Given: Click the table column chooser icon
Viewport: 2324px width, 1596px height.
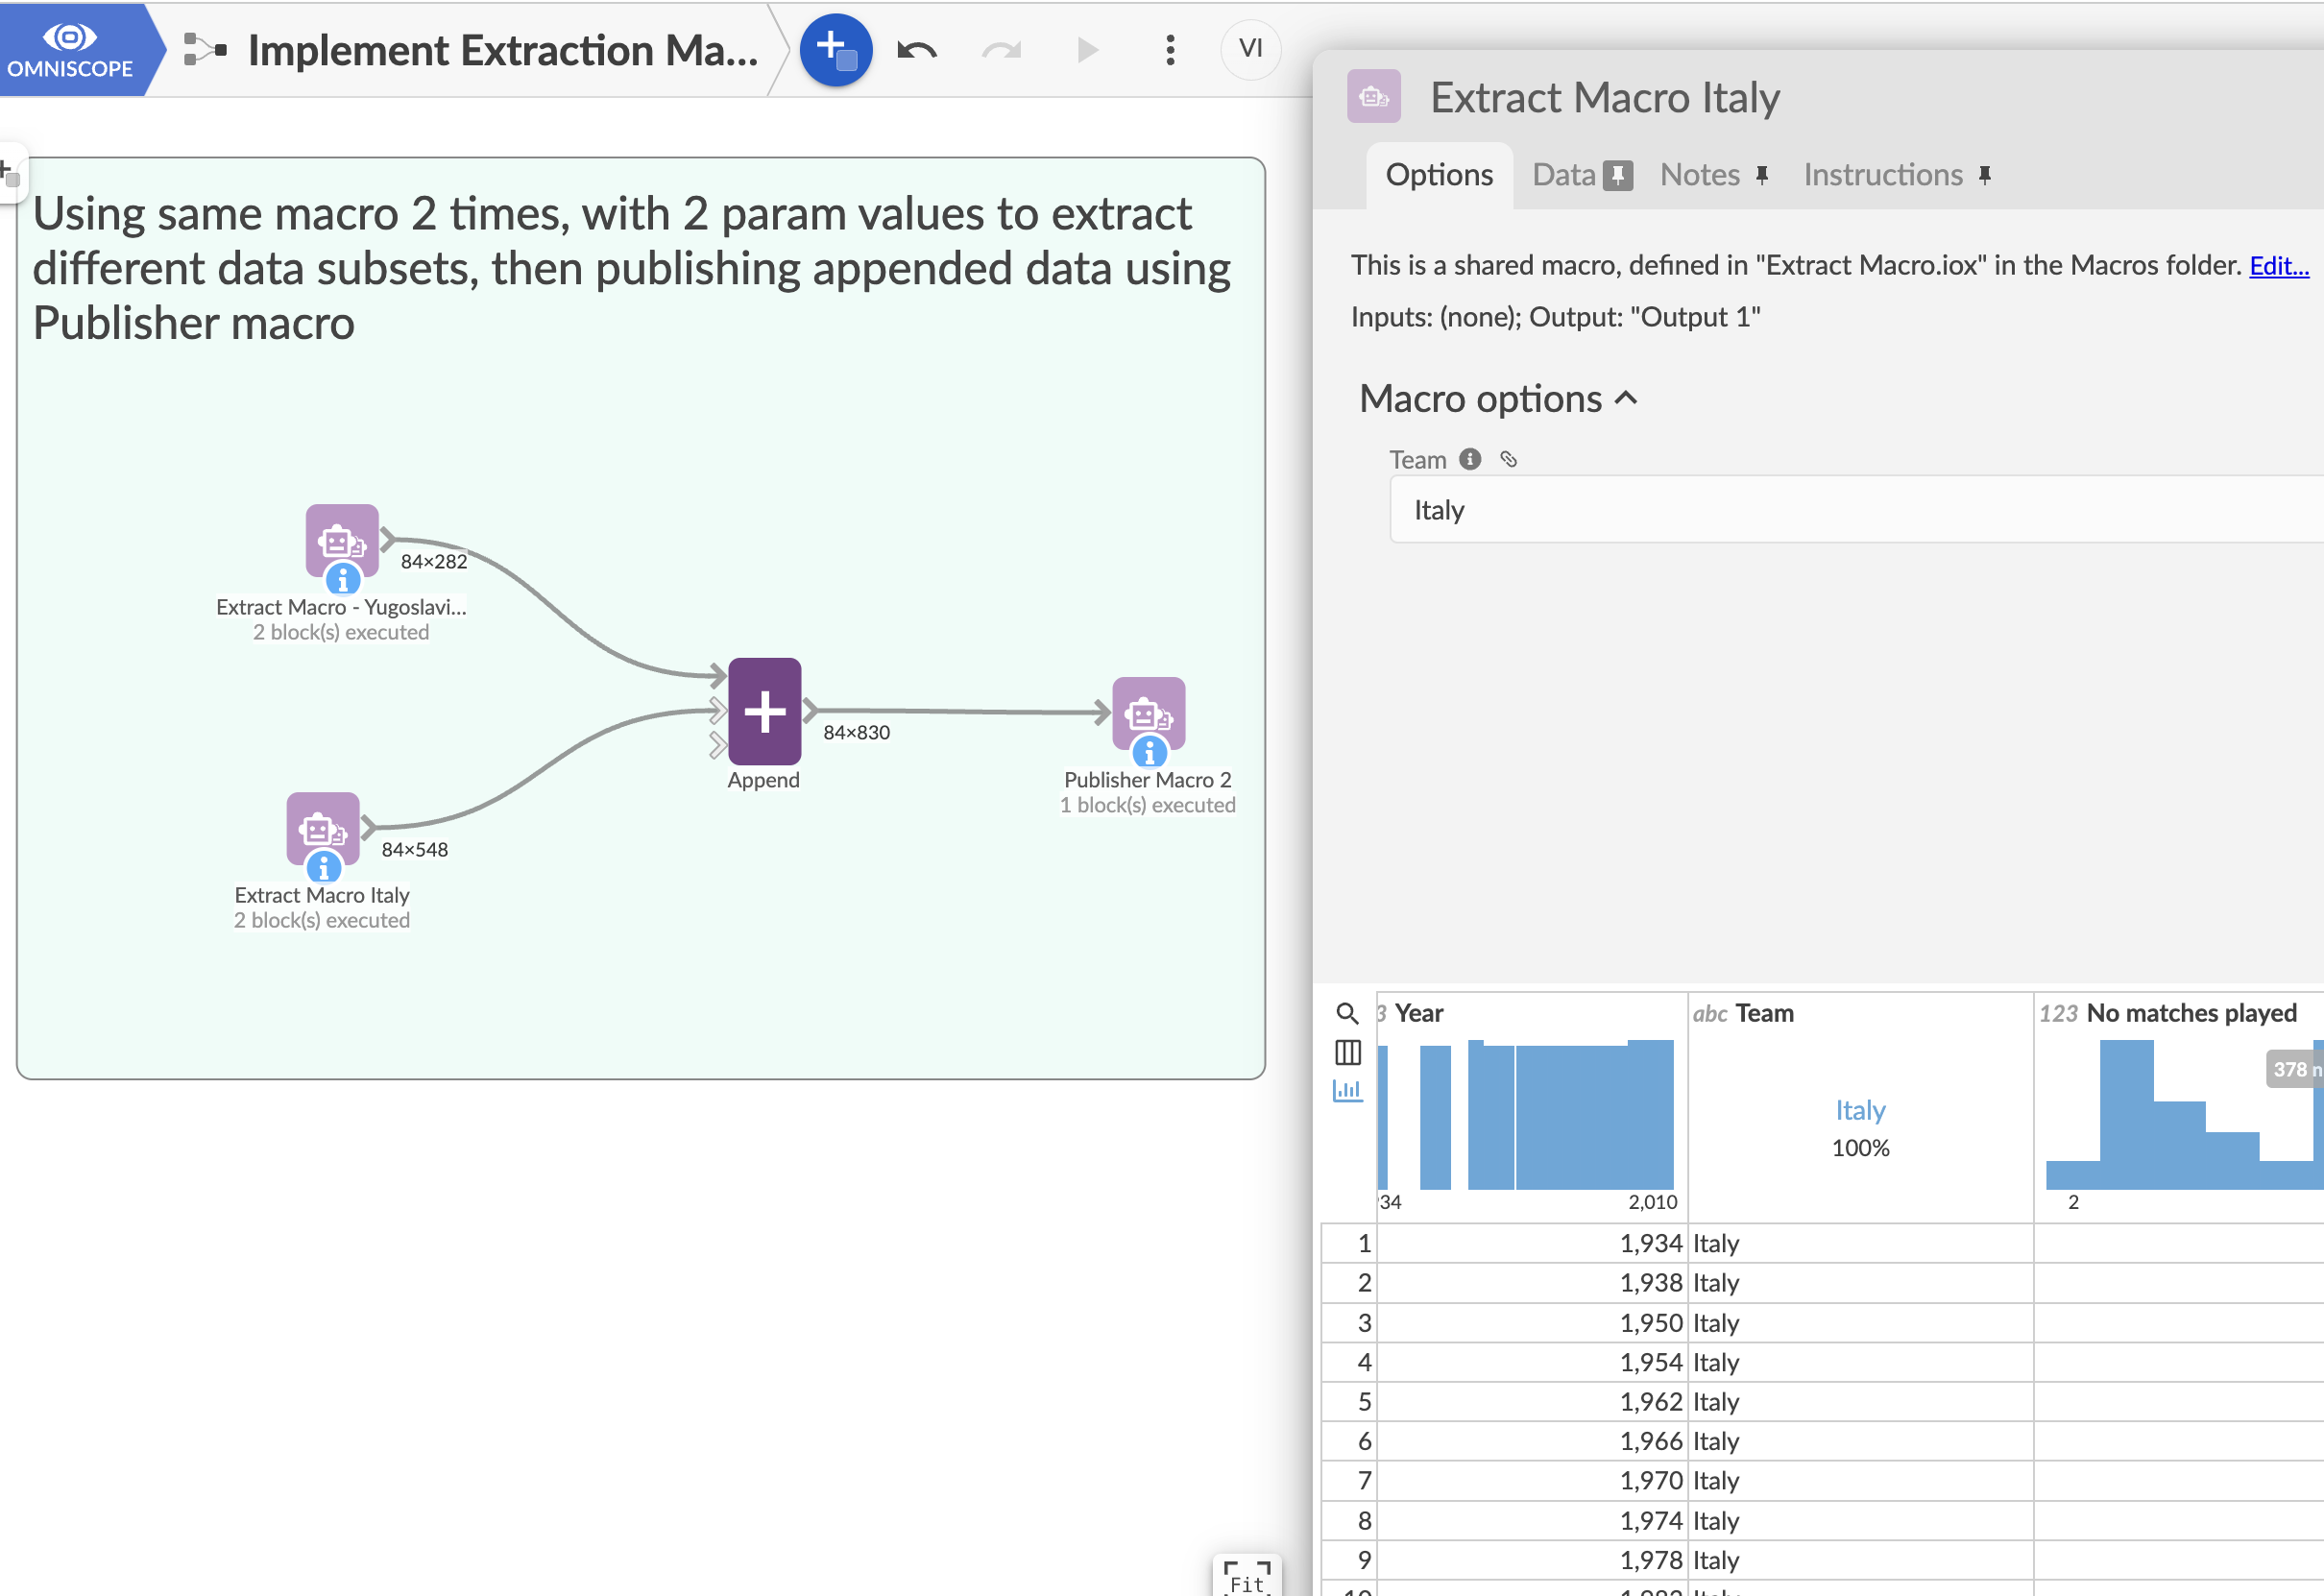Looking at the screenshot, I should pyautogui.click(x=1347, y=1052).
